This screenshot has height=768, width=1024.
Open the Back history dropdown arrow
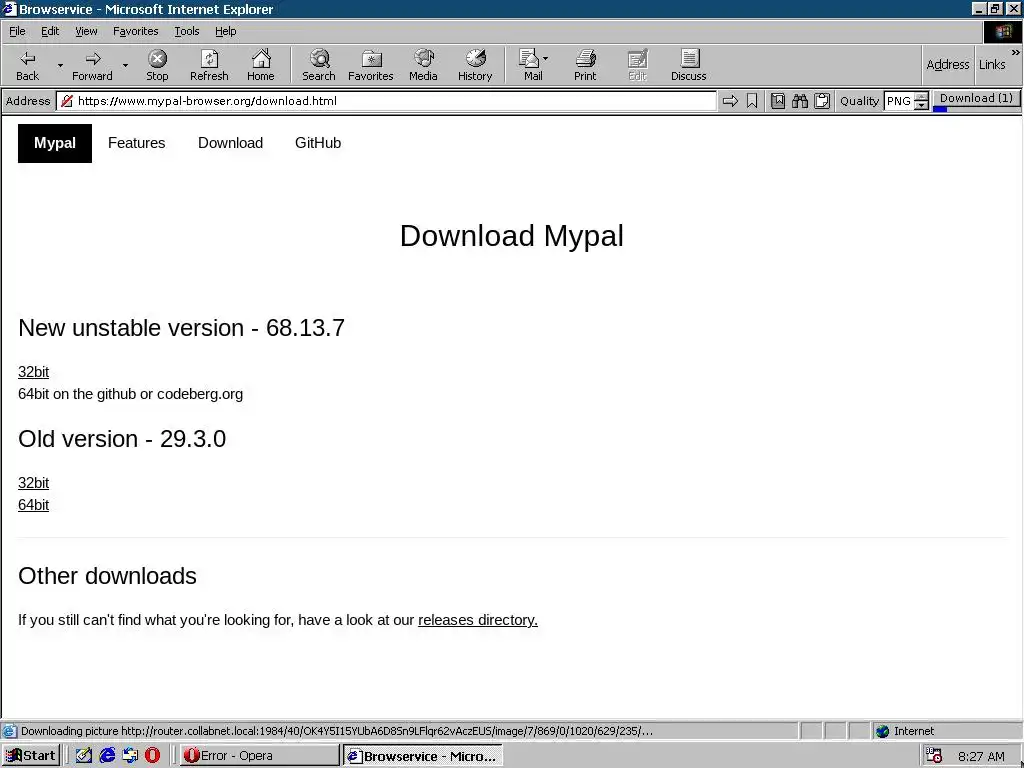click(60, 65)
